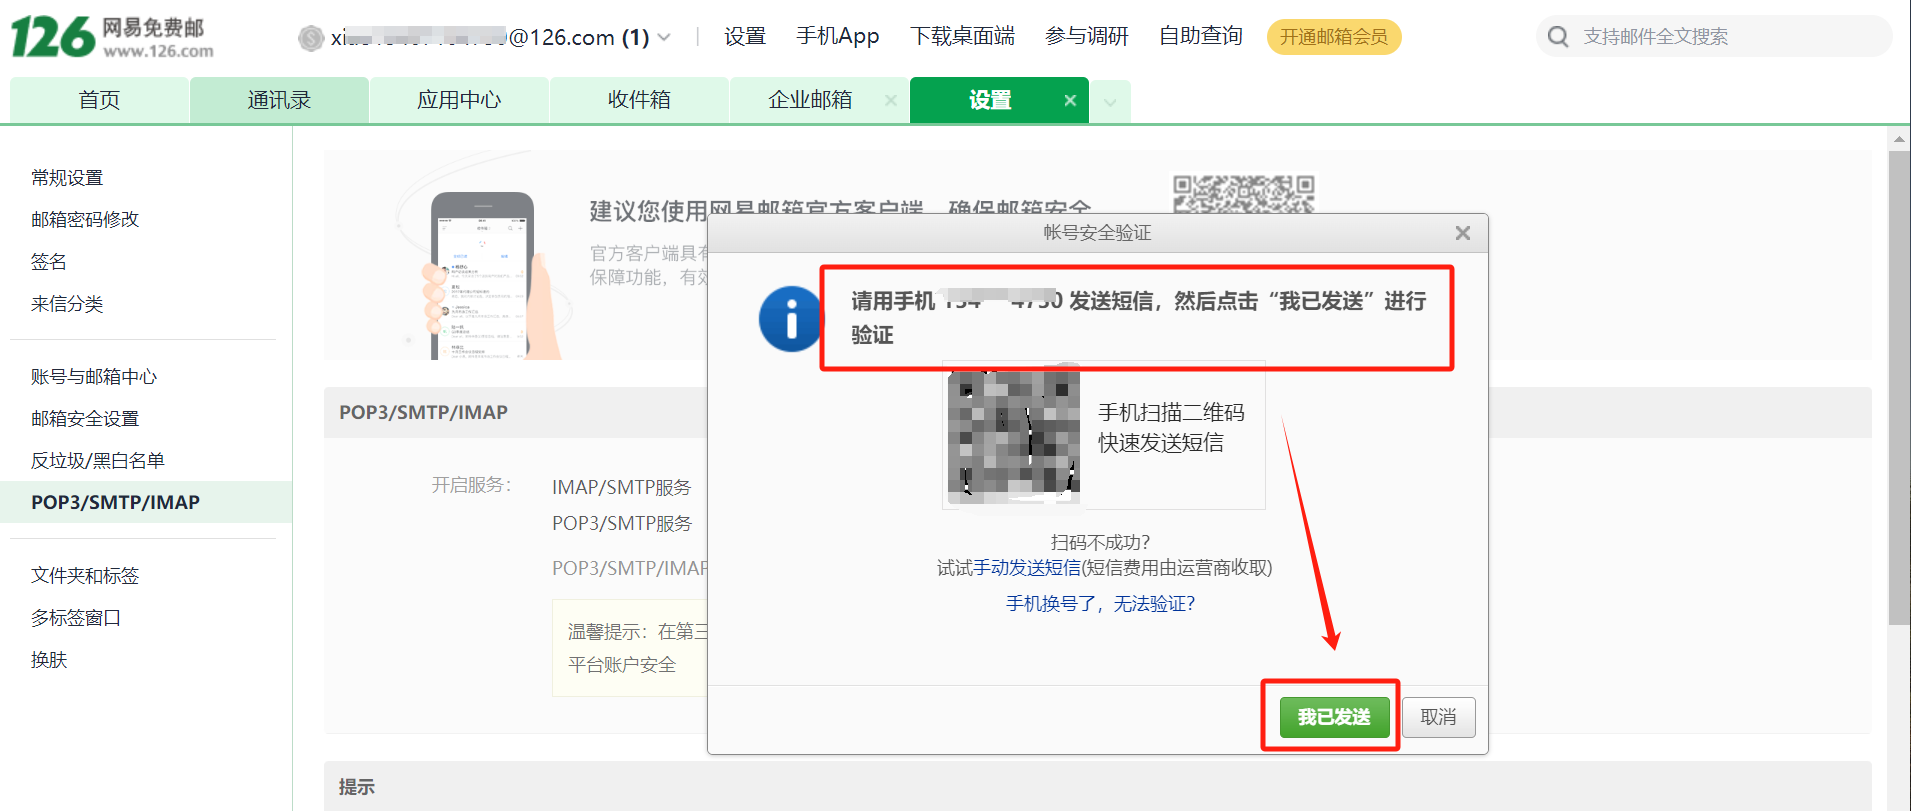This screenshot has width=1911, height=811.
Task: Focus the full-text mail search field
Action: point(1714,37)
